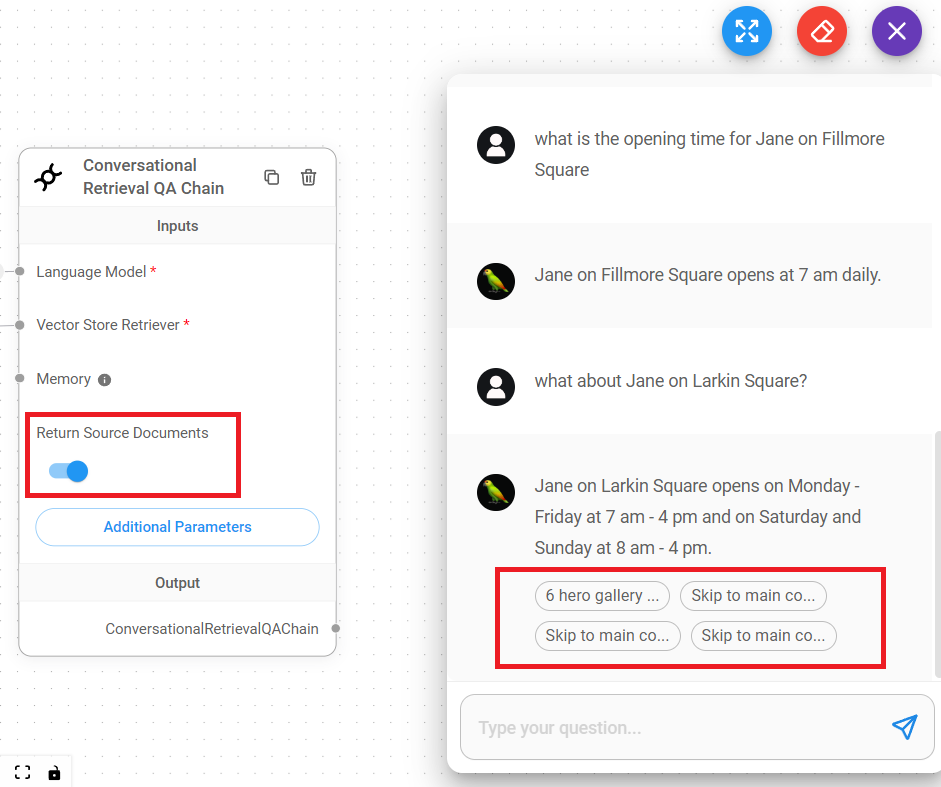
Task: Open the bottom-right "Skip to main co..." source
Action: point(763,636)
